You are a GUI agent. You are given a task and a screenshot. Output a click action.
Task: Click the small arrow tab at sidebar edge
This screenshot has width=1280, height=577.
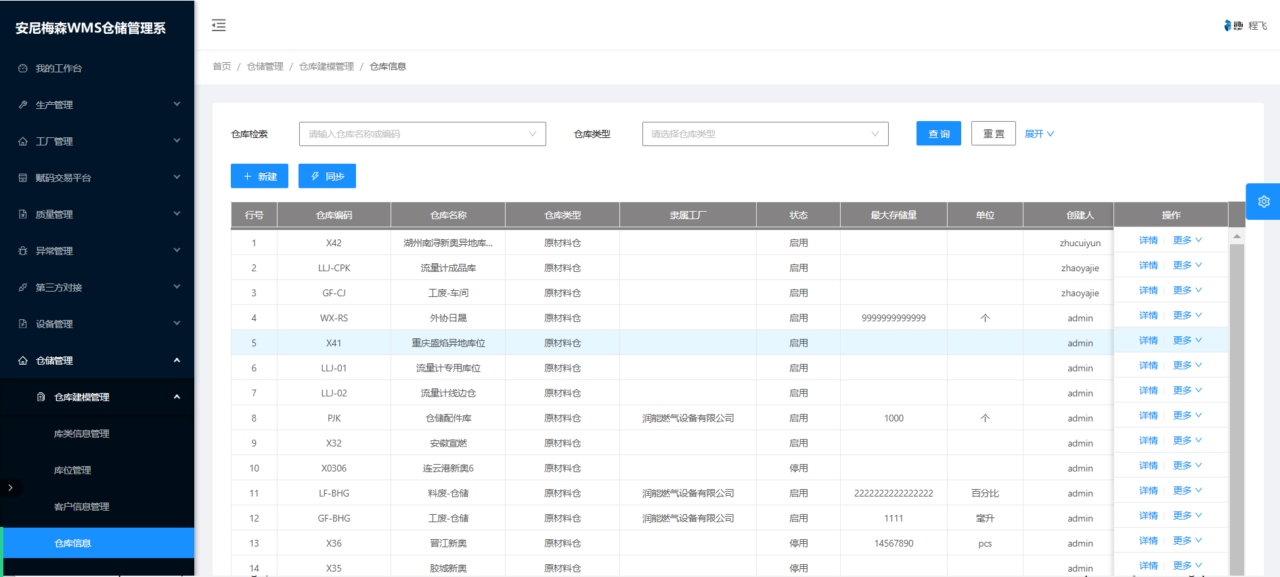(10, 487)
